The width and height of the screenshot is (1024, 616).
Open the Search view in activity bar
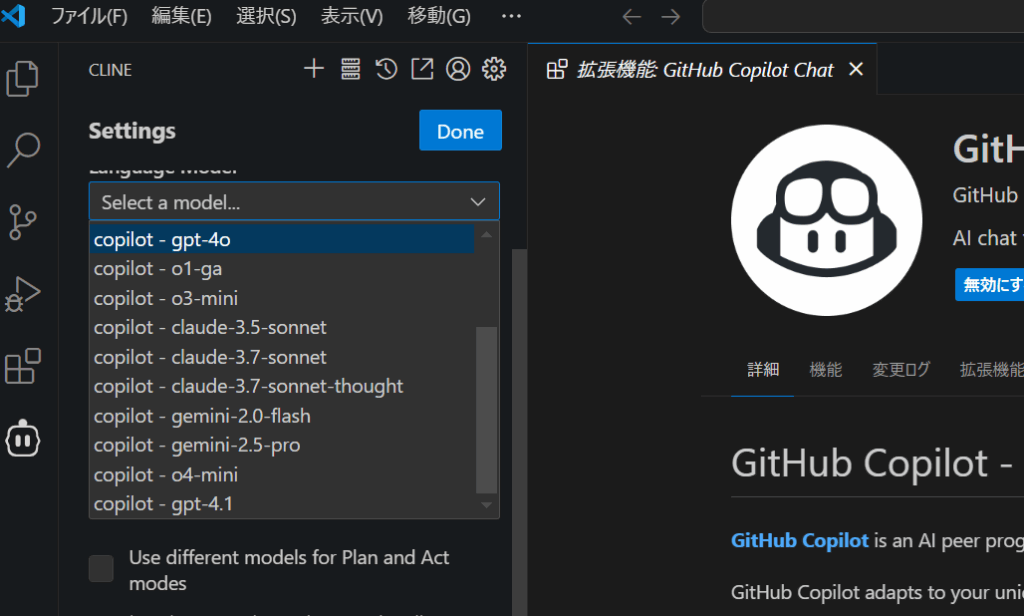tap(23, 150)
